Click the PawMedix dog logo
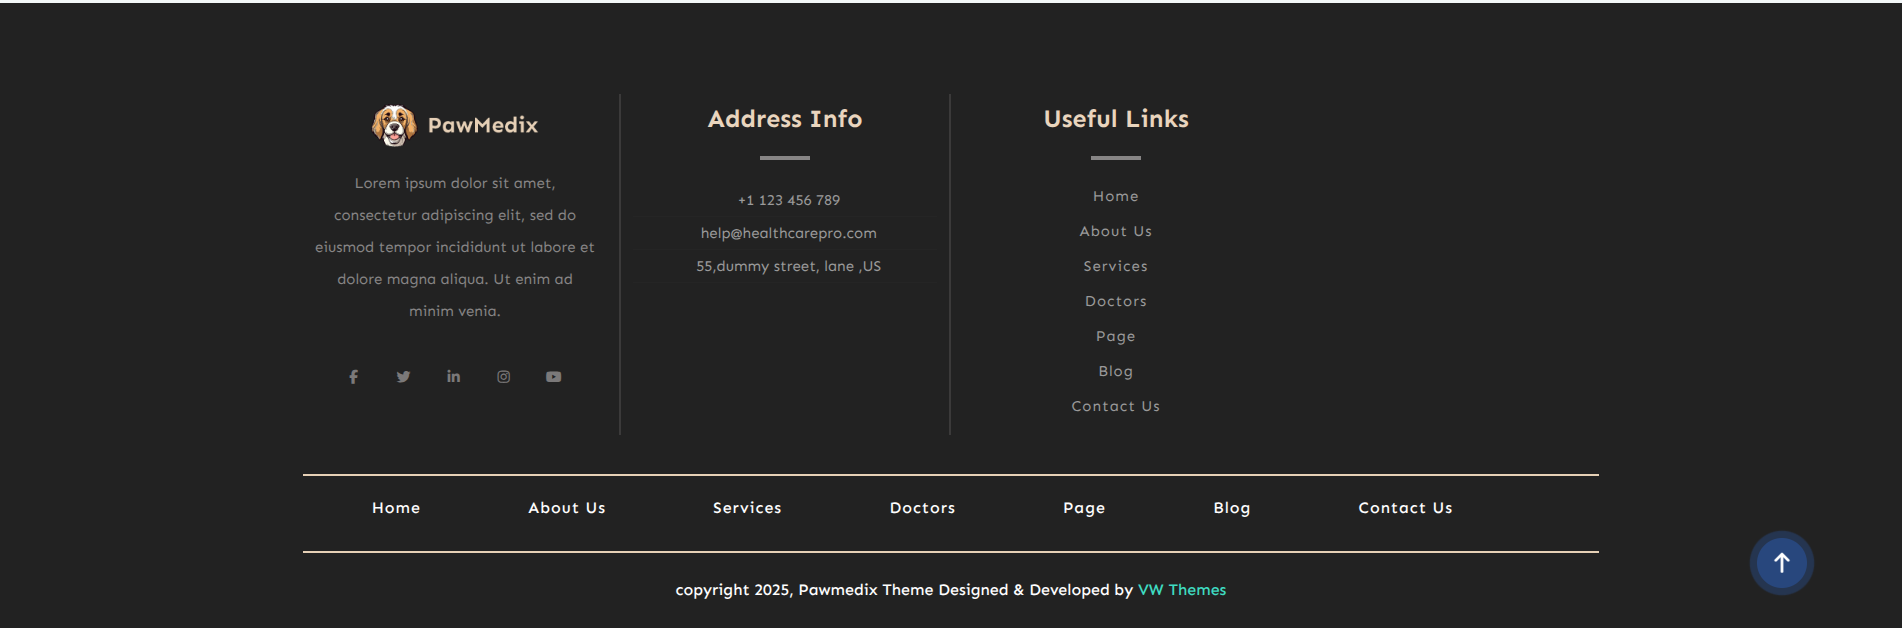The image size is (1902, 628). (x=394, y=126)
